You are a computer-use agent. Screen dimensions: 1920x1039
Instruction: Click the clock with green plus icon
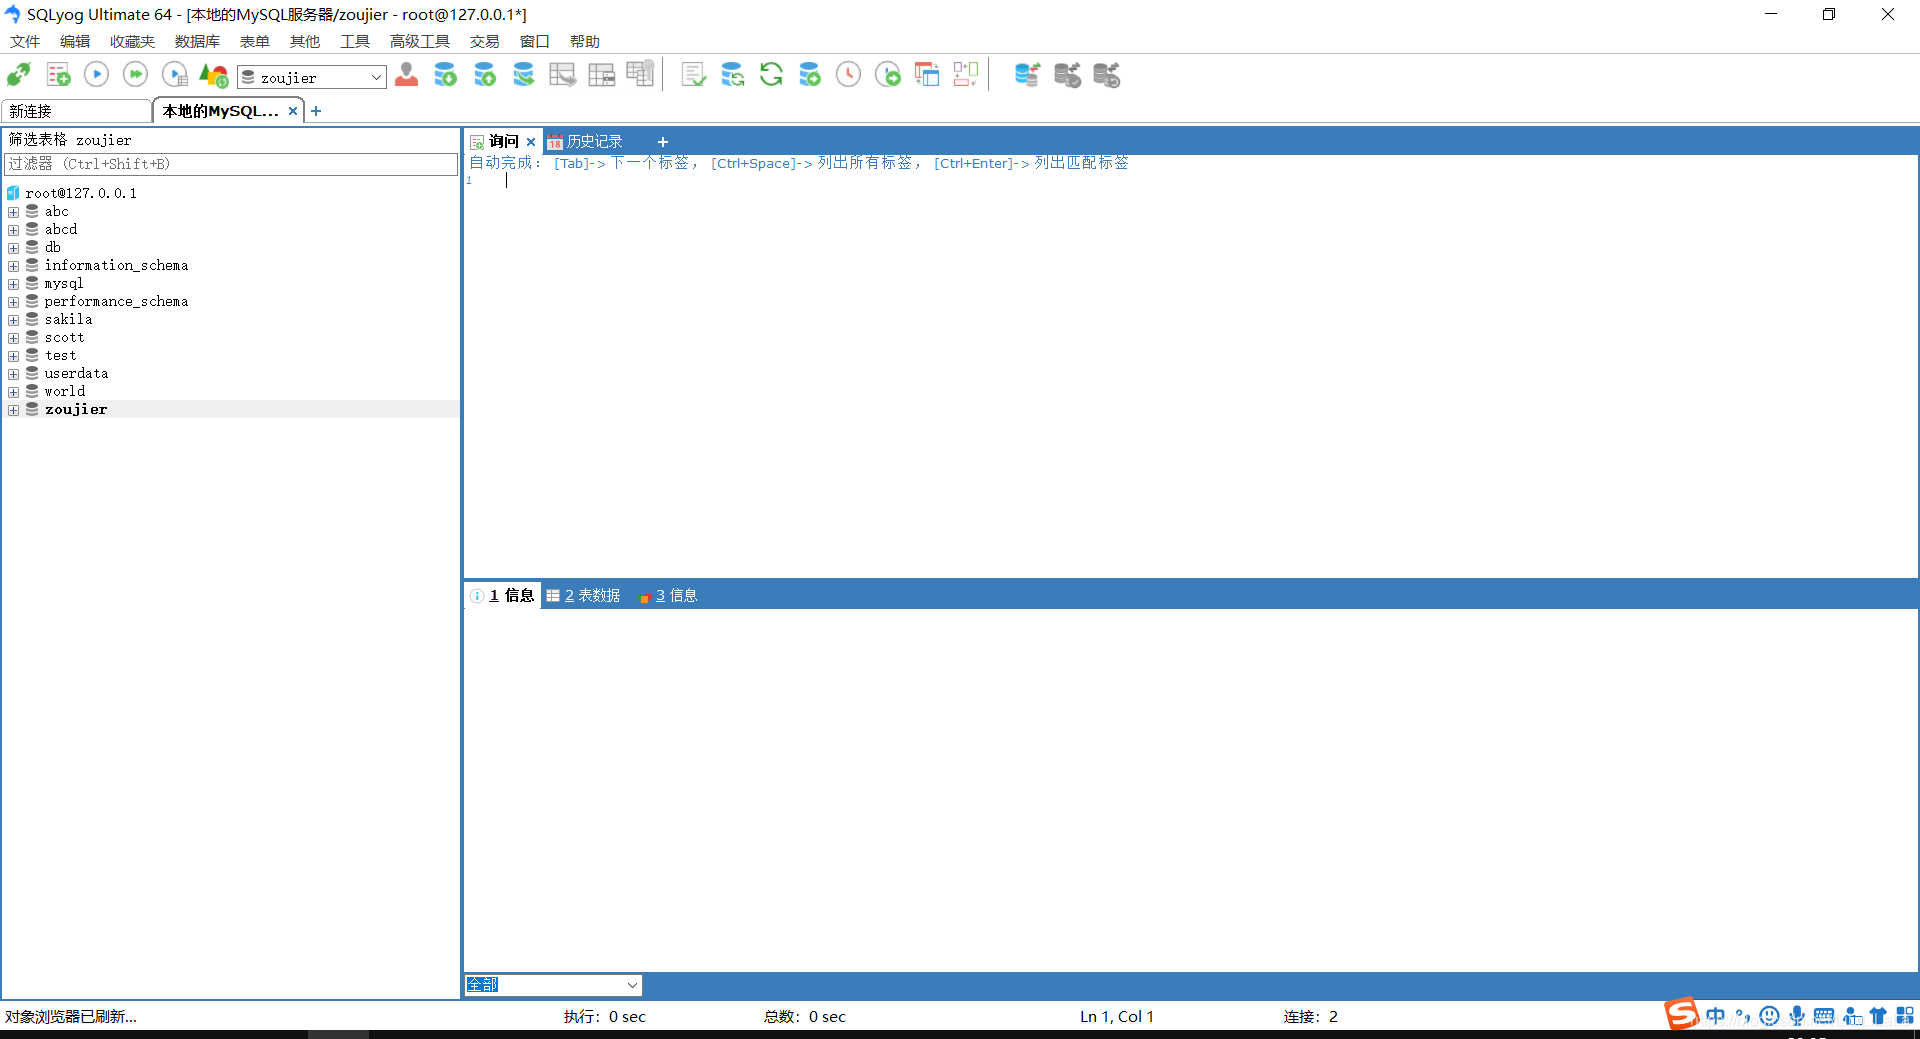click(x=888, y=75)
